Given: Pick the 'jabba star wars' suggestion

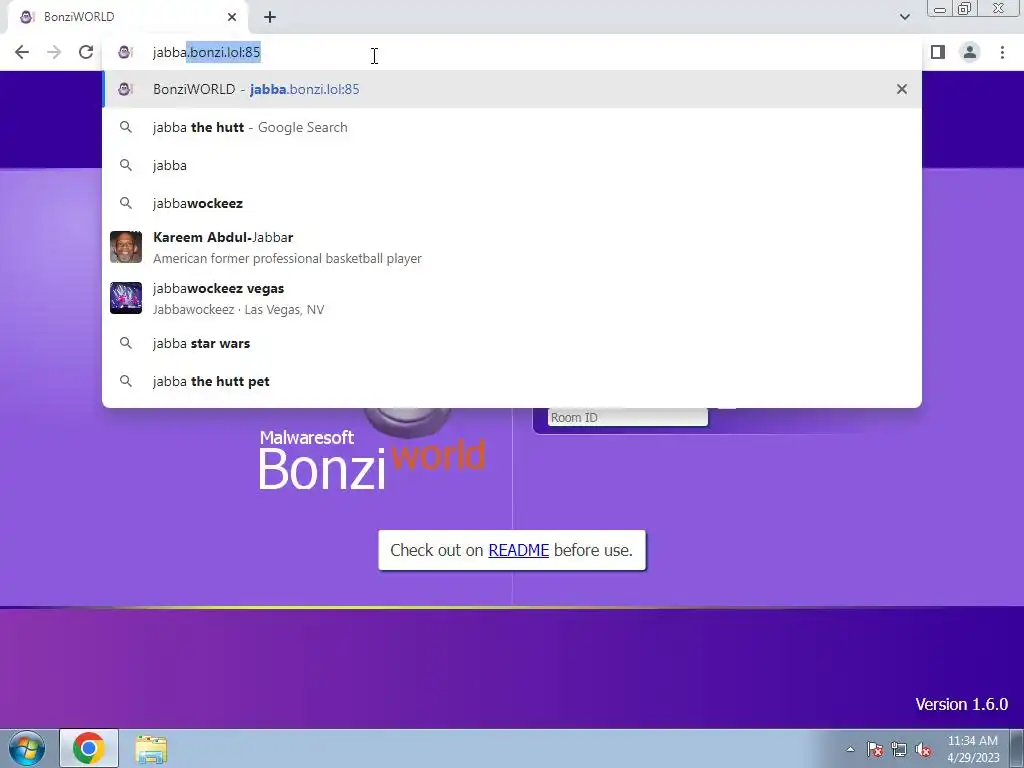Looking at the screenshot, I should coord(512,343).
